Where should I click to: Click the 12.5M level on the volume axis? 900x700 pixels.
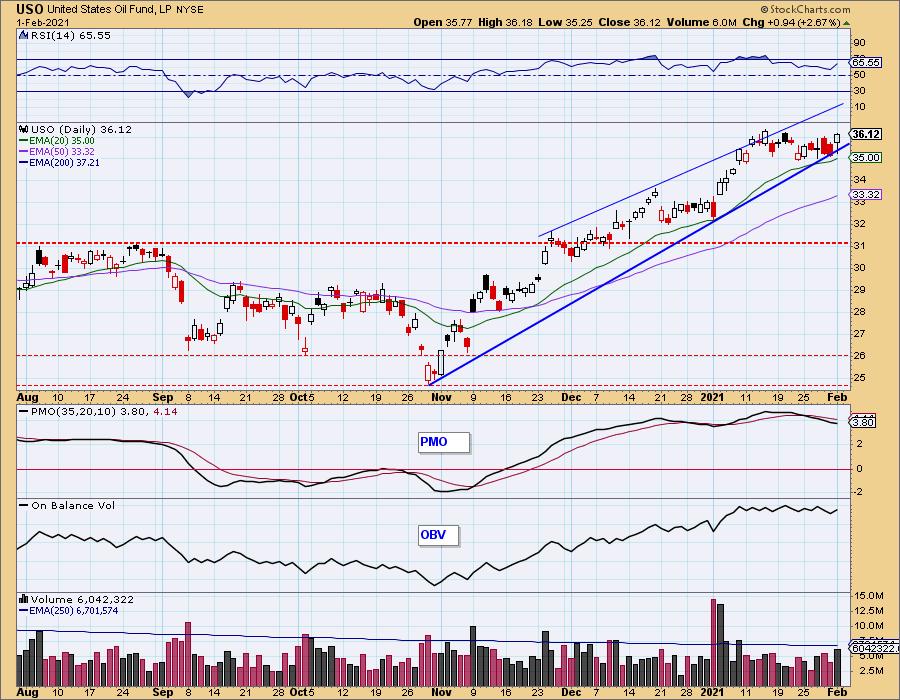pos(868,611)
